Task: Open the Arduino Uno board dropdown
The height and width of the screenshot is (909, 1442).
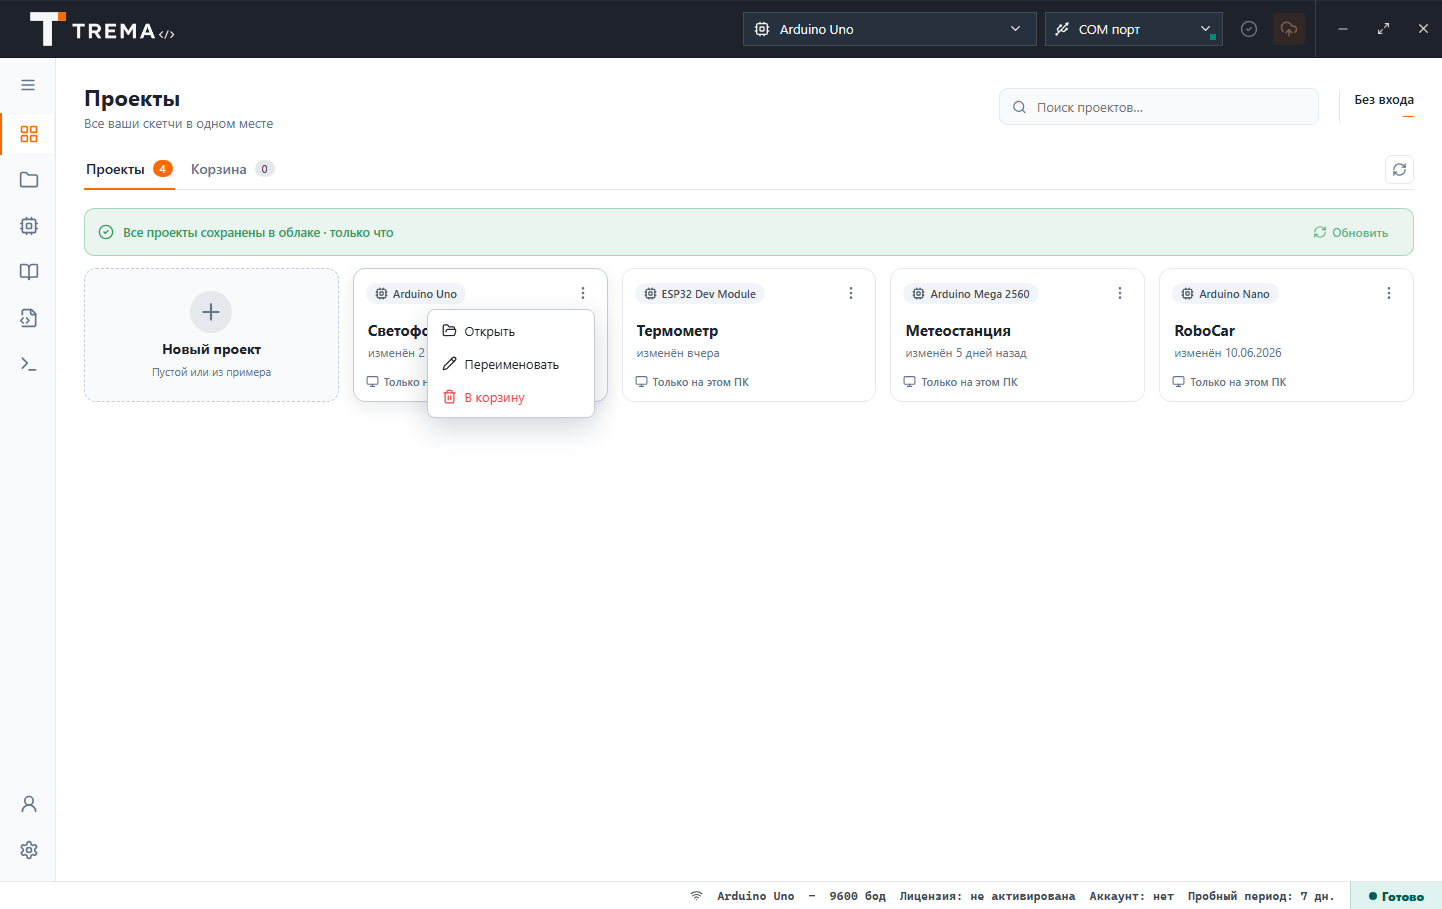Action: [888, 29]
